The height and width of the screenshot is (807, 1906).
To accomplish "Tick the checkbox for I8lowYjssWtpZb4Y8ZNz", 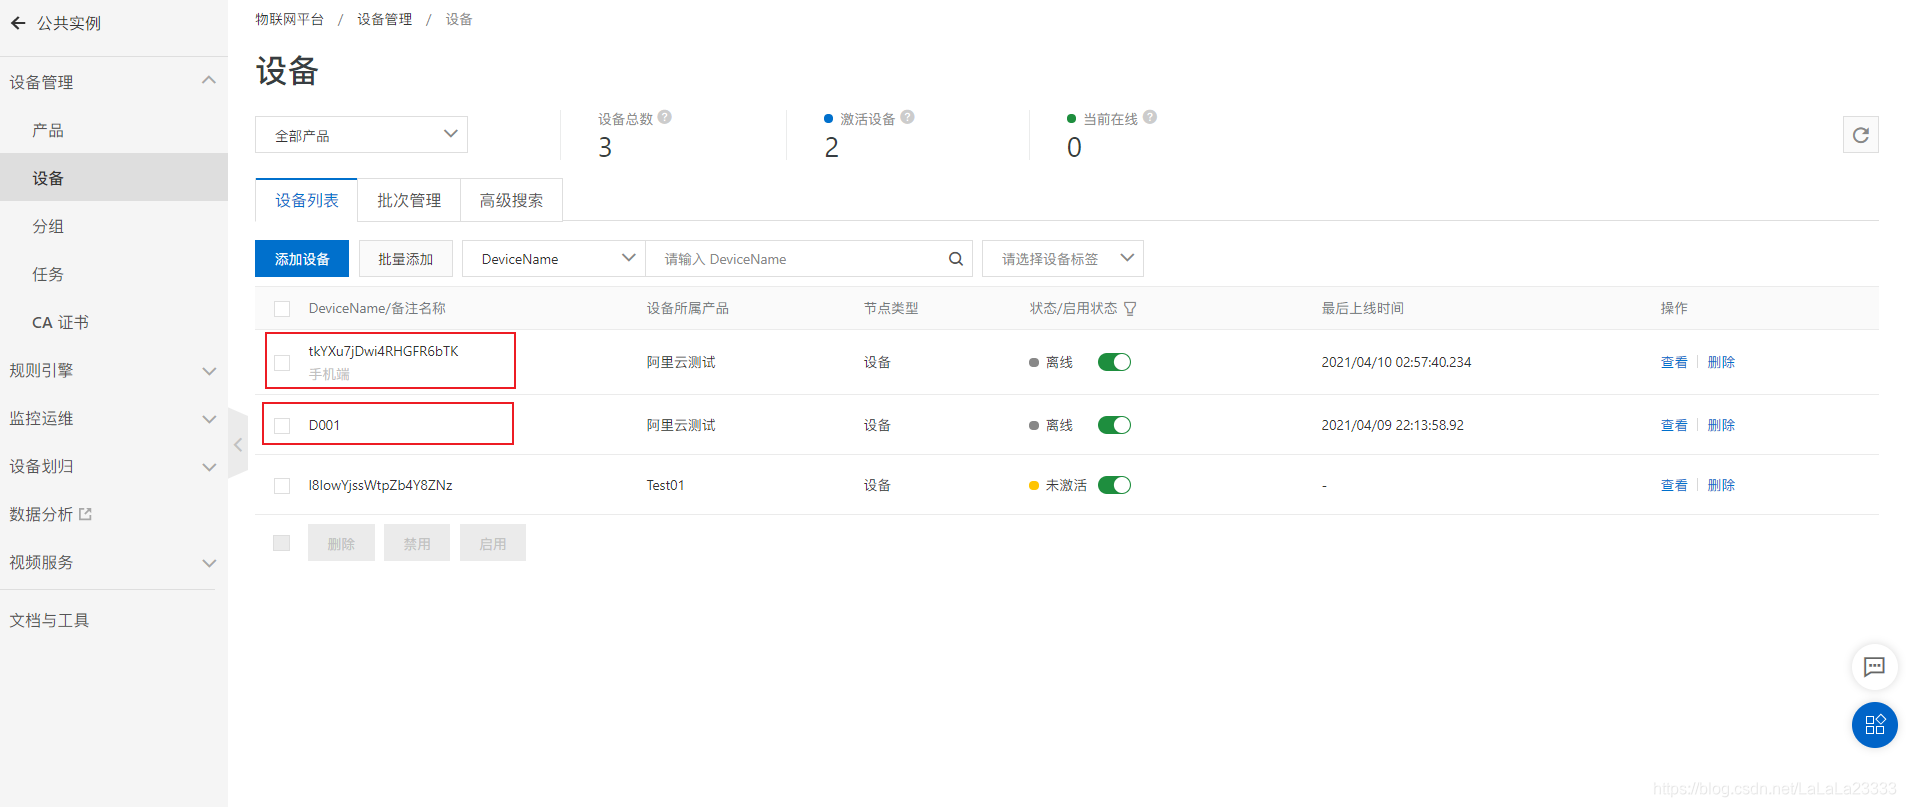I will point(282,486).
